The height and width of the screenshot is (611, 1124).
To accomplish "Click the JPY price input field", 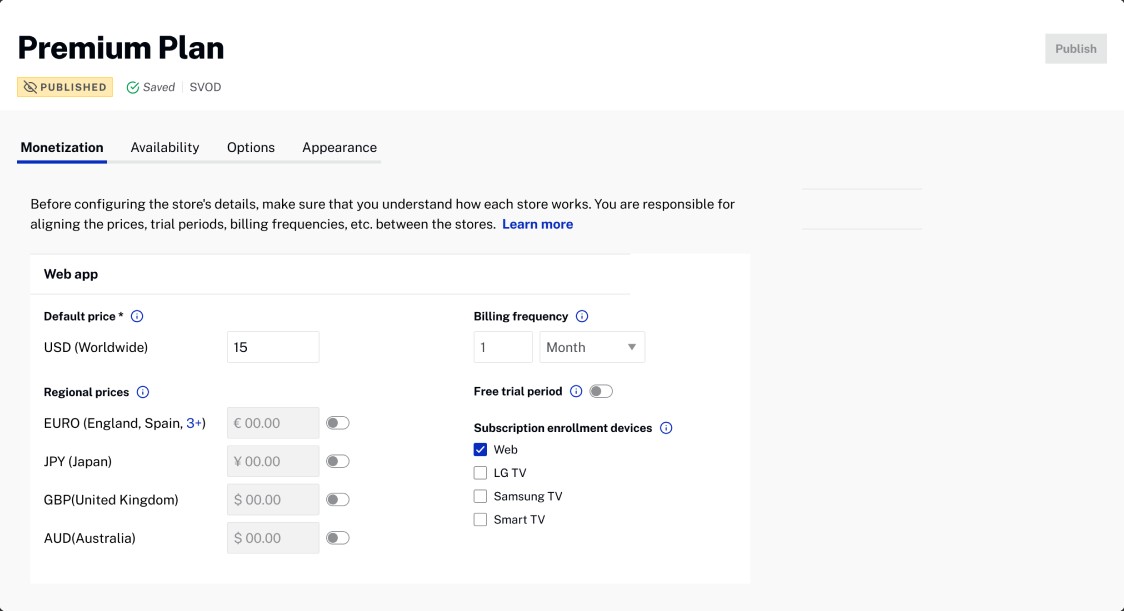I will 273,461.
